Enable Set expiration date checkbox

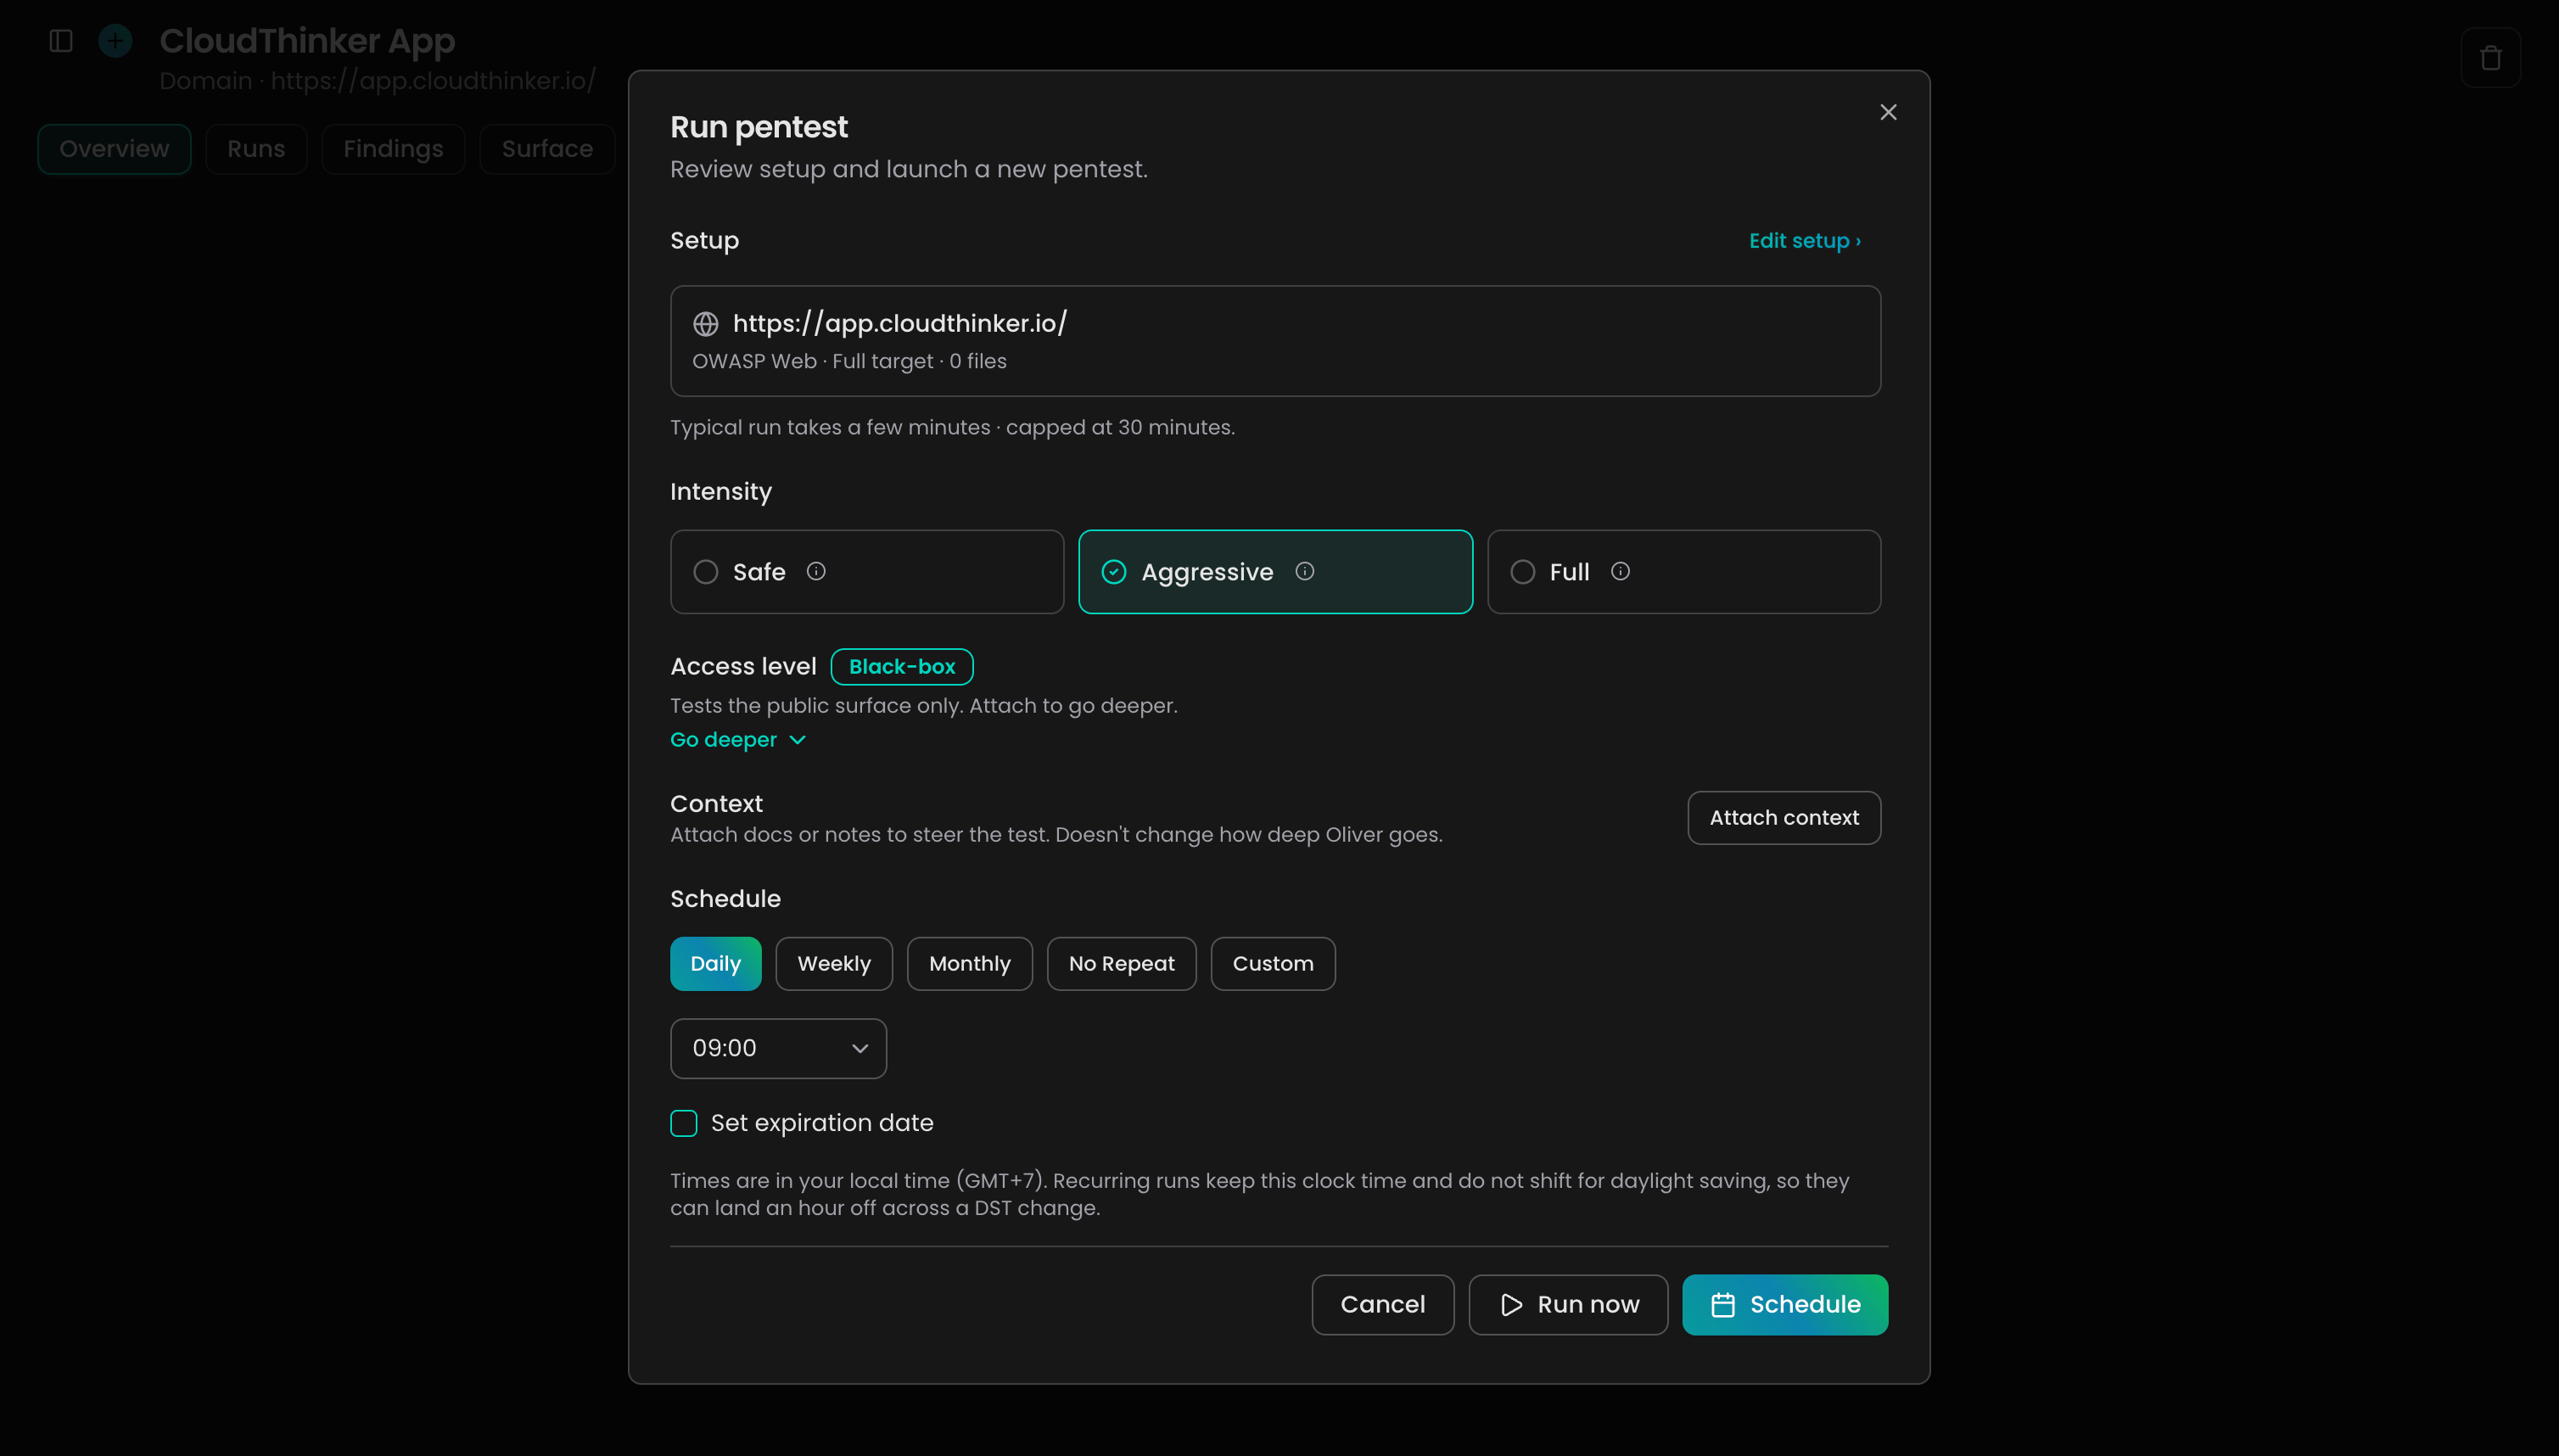[x=684, y=1123]
